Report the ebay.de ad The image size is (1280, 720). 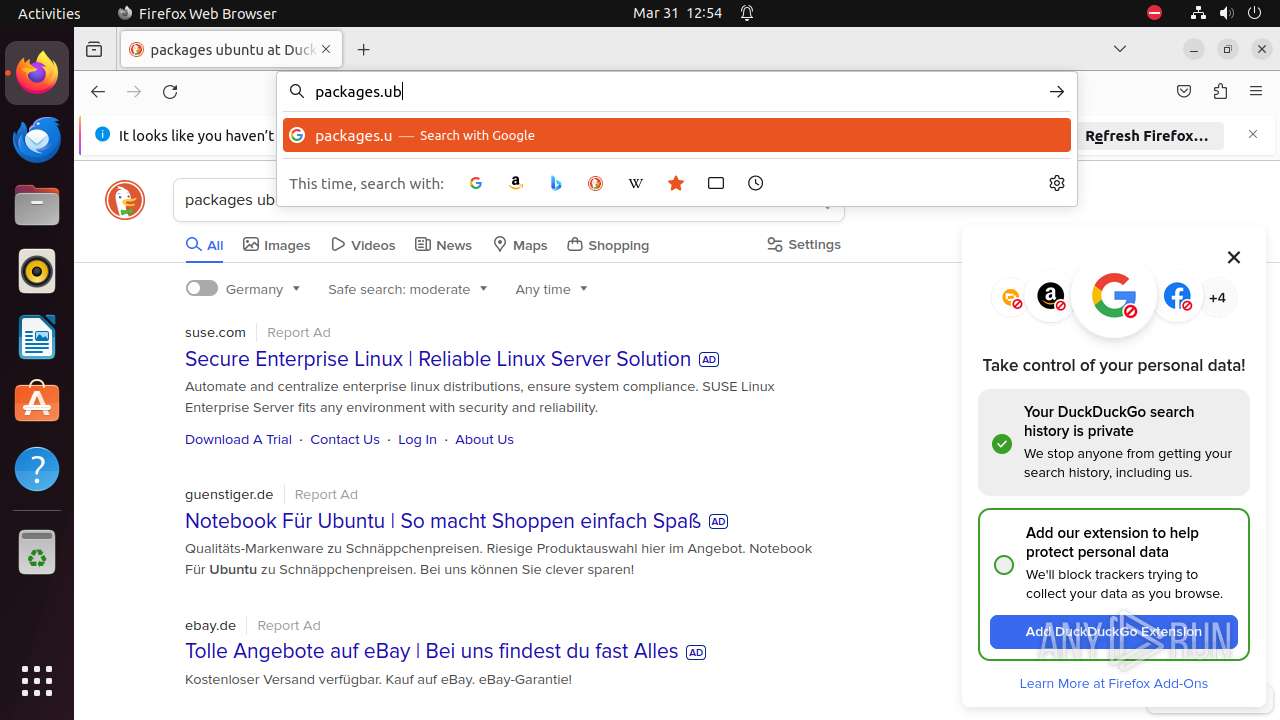[289, 625]
